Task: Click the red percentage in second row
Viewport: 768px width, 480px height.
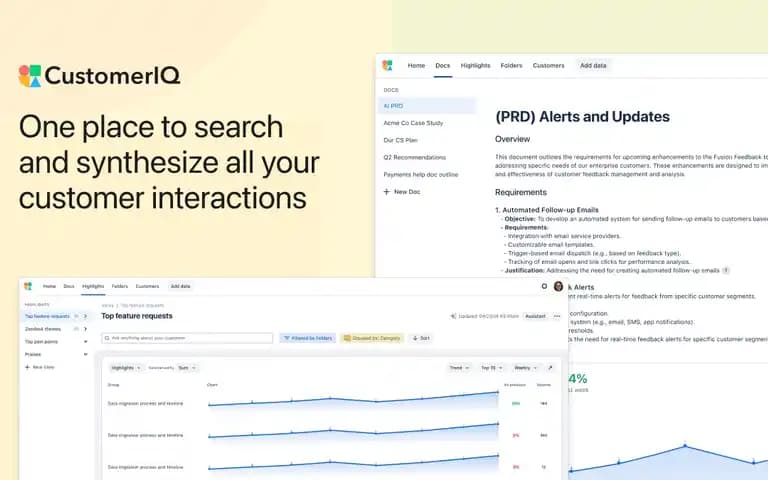Action: (x=516, y=435)
